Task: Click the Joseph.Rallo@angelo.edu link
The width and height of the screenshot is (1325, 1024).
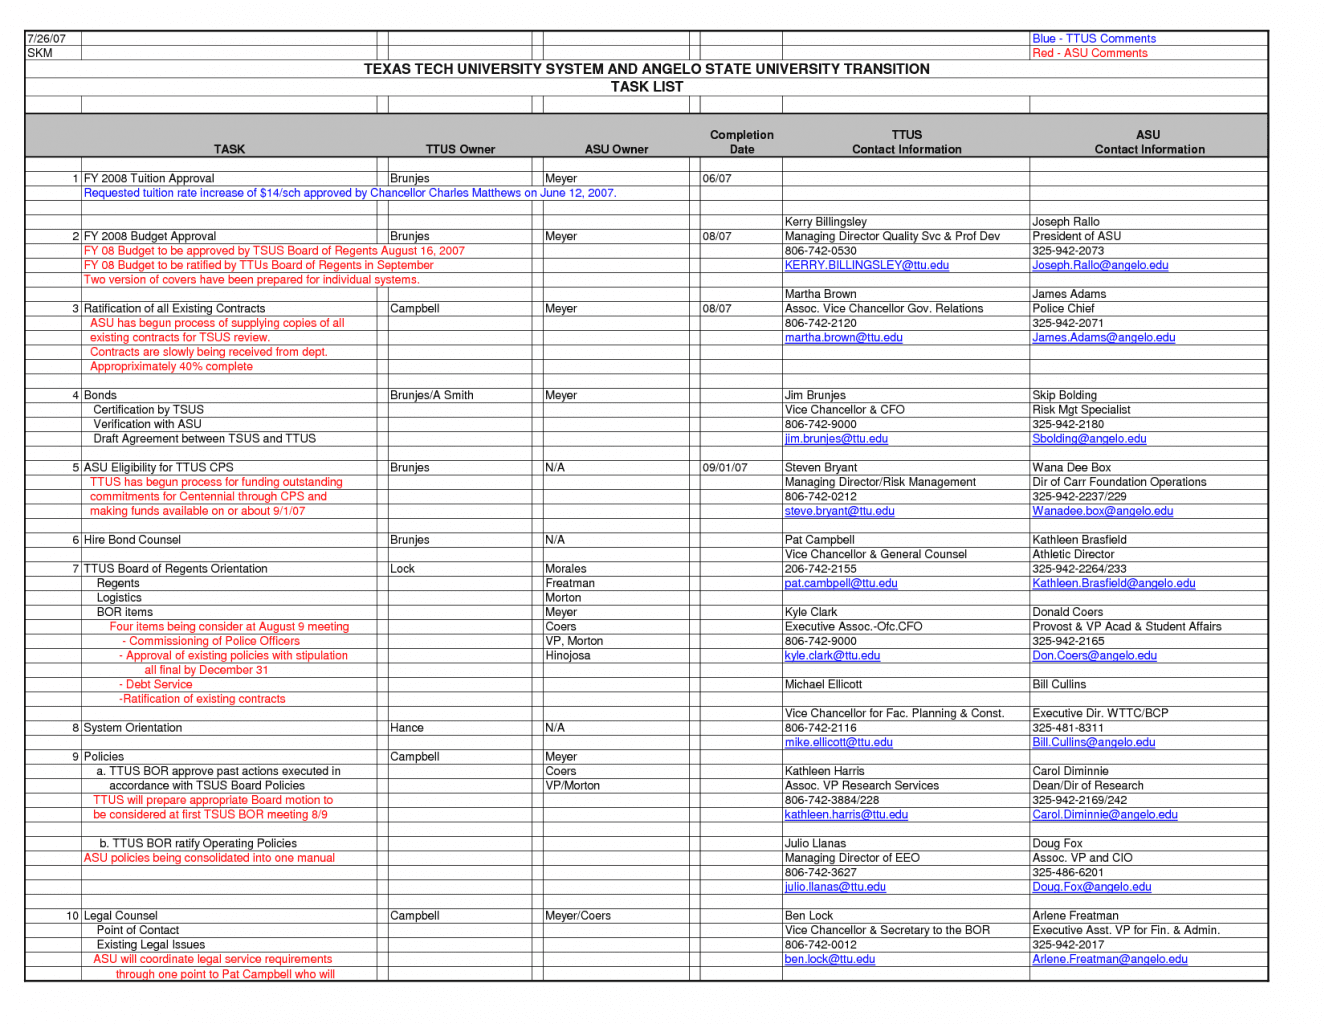Action: pyautogui.click(x=1100, y=265)
